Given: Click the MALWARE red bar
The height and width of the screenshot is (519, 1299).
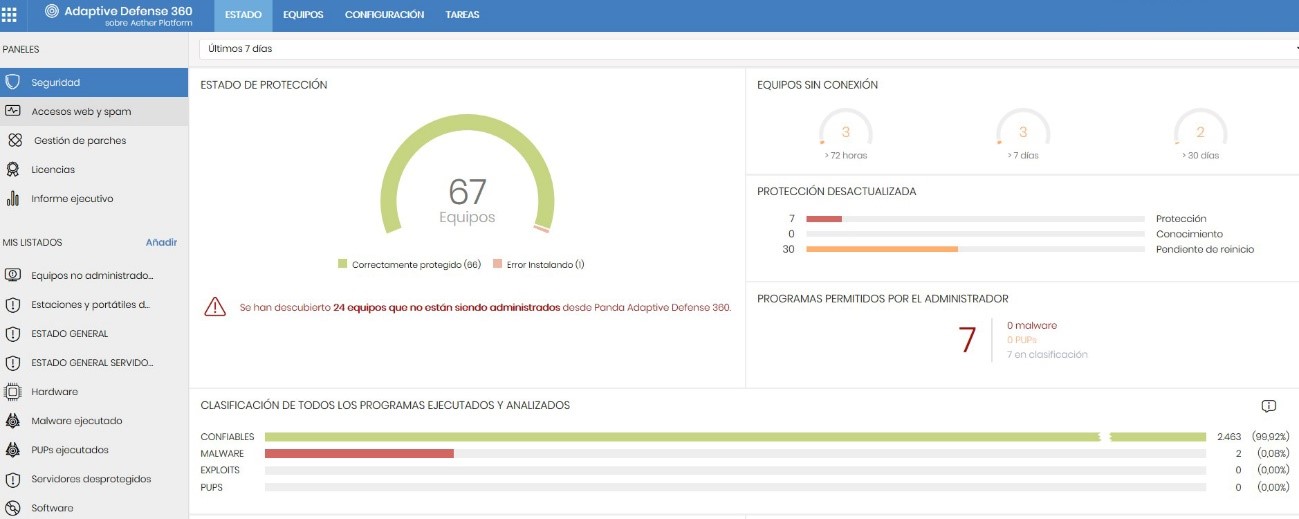Looking at the screenshot, I should coord(359,454).
